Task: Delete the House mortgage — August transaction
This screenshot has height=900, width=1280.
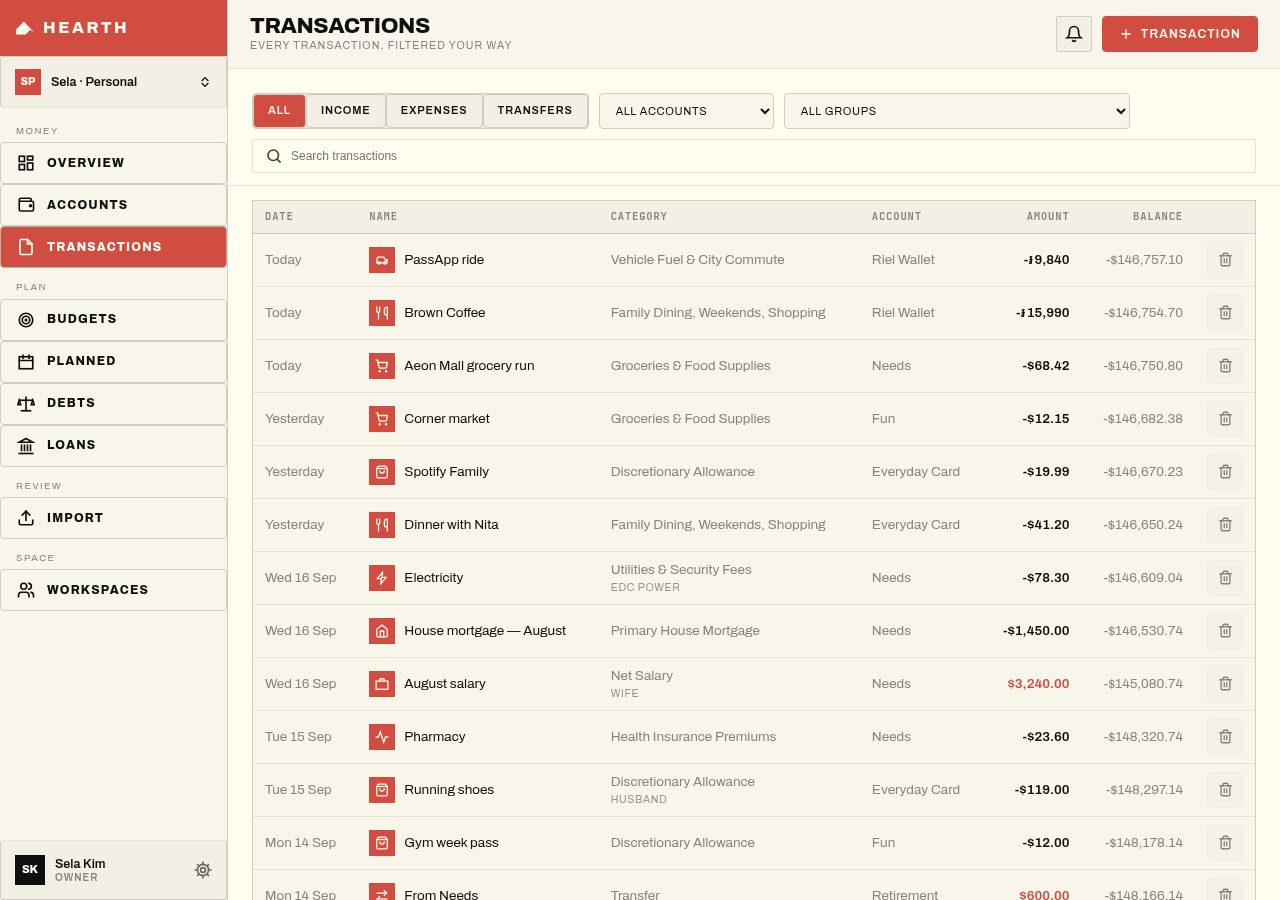Action: (1225, 631)
